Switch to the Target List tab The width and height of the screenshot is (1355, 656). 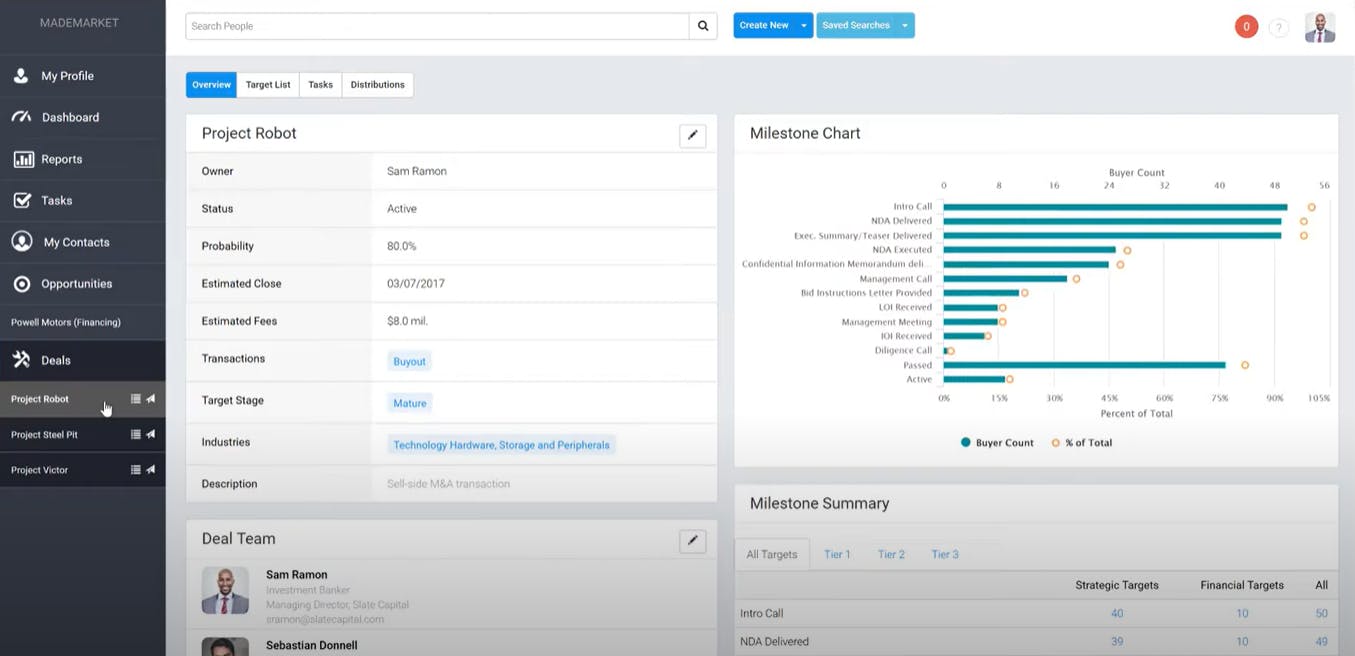[268, 85]
